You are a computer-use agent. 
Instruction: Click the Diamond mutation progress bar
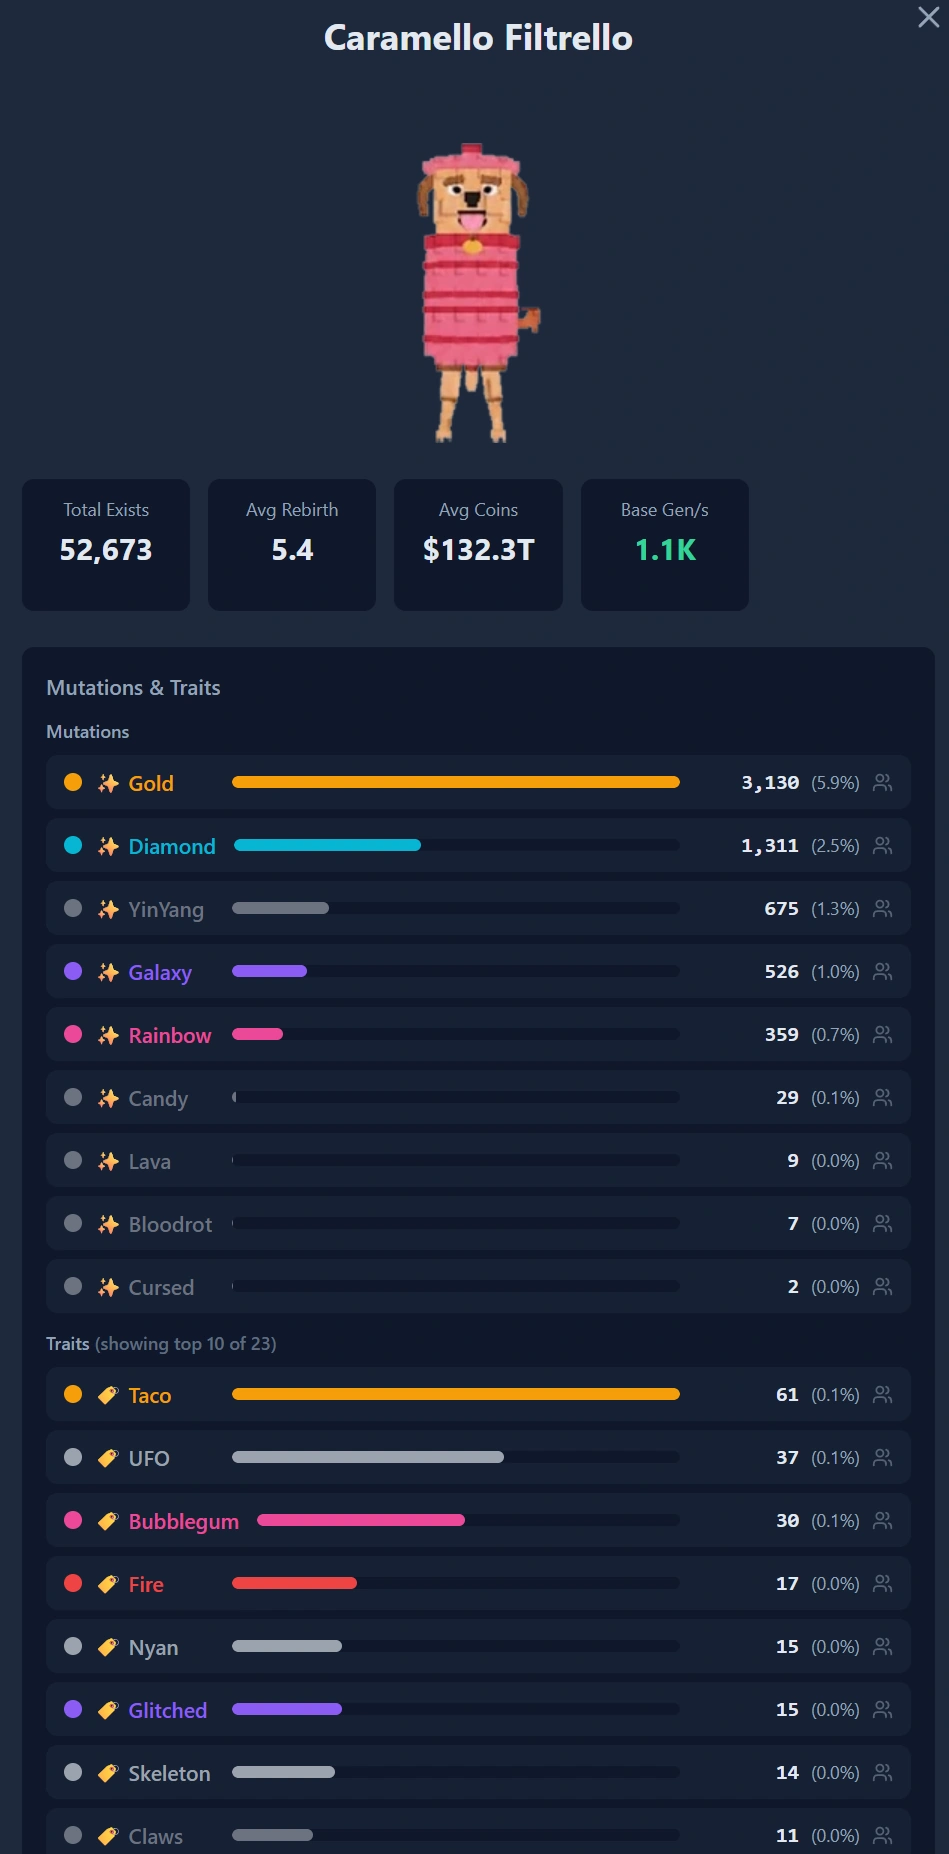coord(457,845)
